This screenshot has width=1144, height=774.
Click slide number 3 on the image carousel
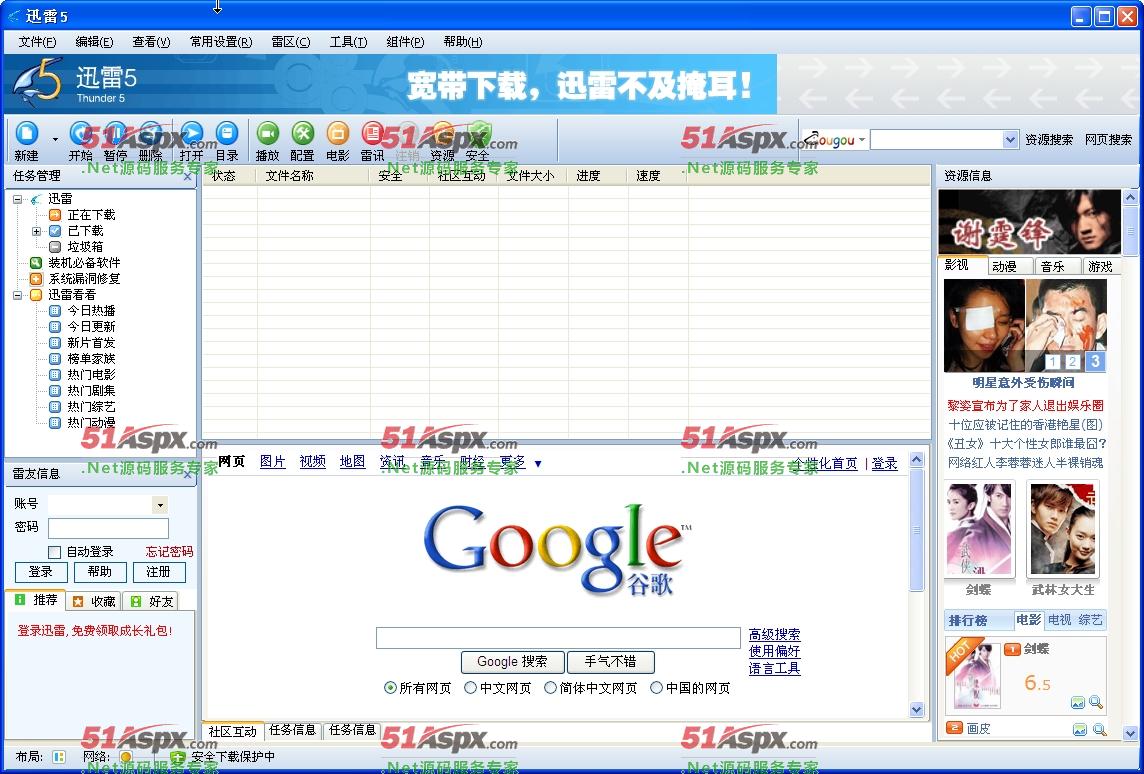[1094, 361]
